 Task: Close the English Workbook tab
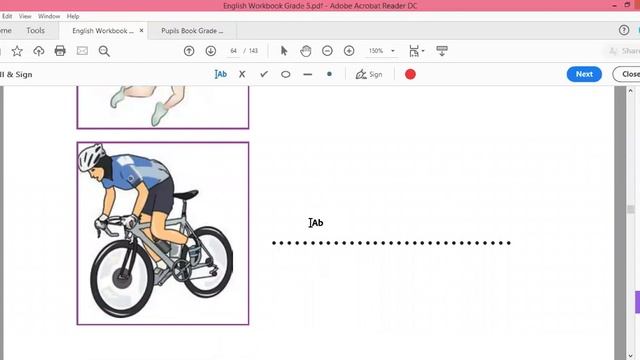point(141,31)
